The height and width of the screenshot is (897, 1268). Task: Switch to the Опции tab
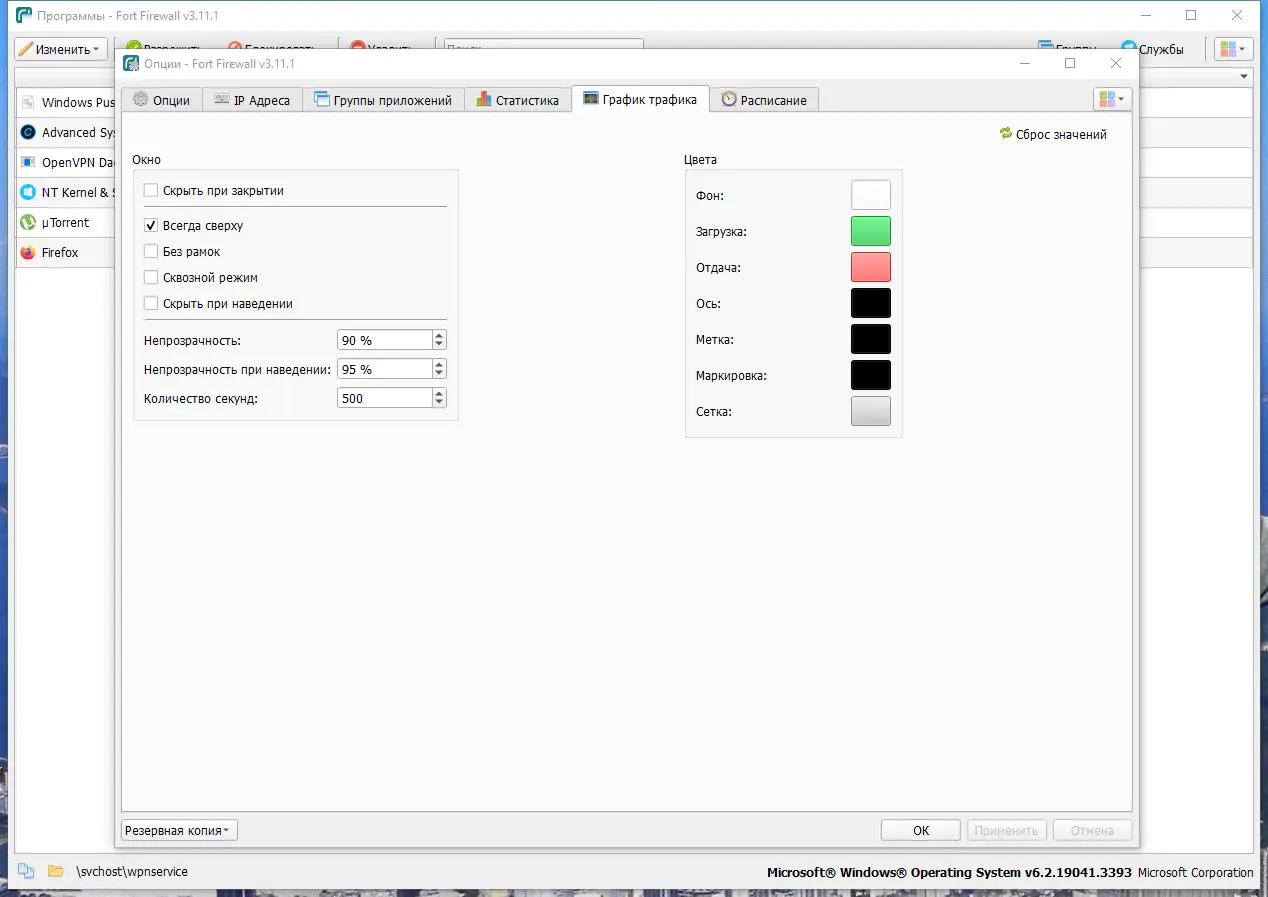point(161,100)
